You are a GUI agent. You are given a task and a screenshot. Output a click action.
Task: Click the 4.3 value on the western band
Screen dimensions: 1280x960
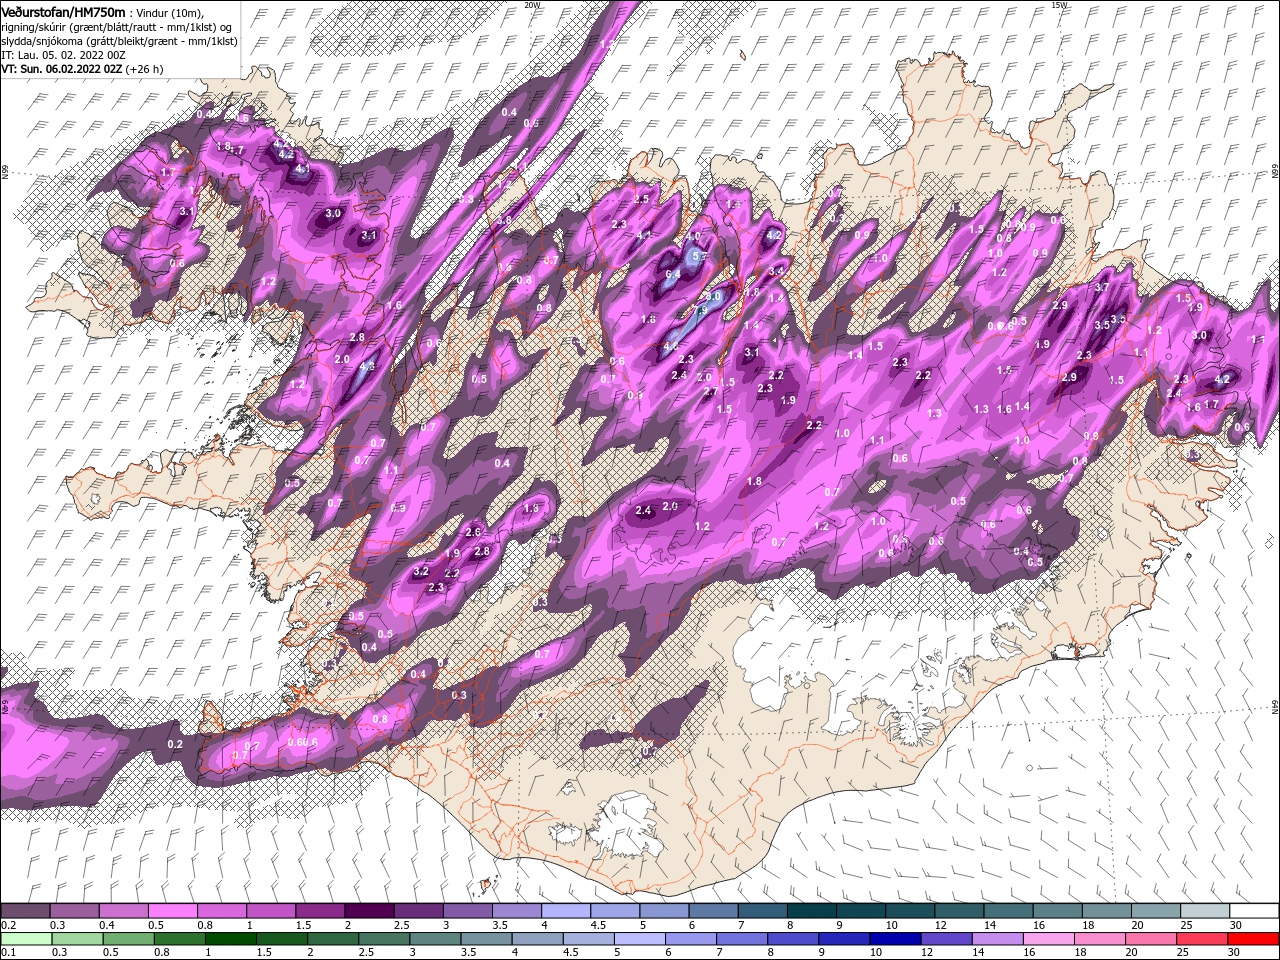(x=367, y=367)
